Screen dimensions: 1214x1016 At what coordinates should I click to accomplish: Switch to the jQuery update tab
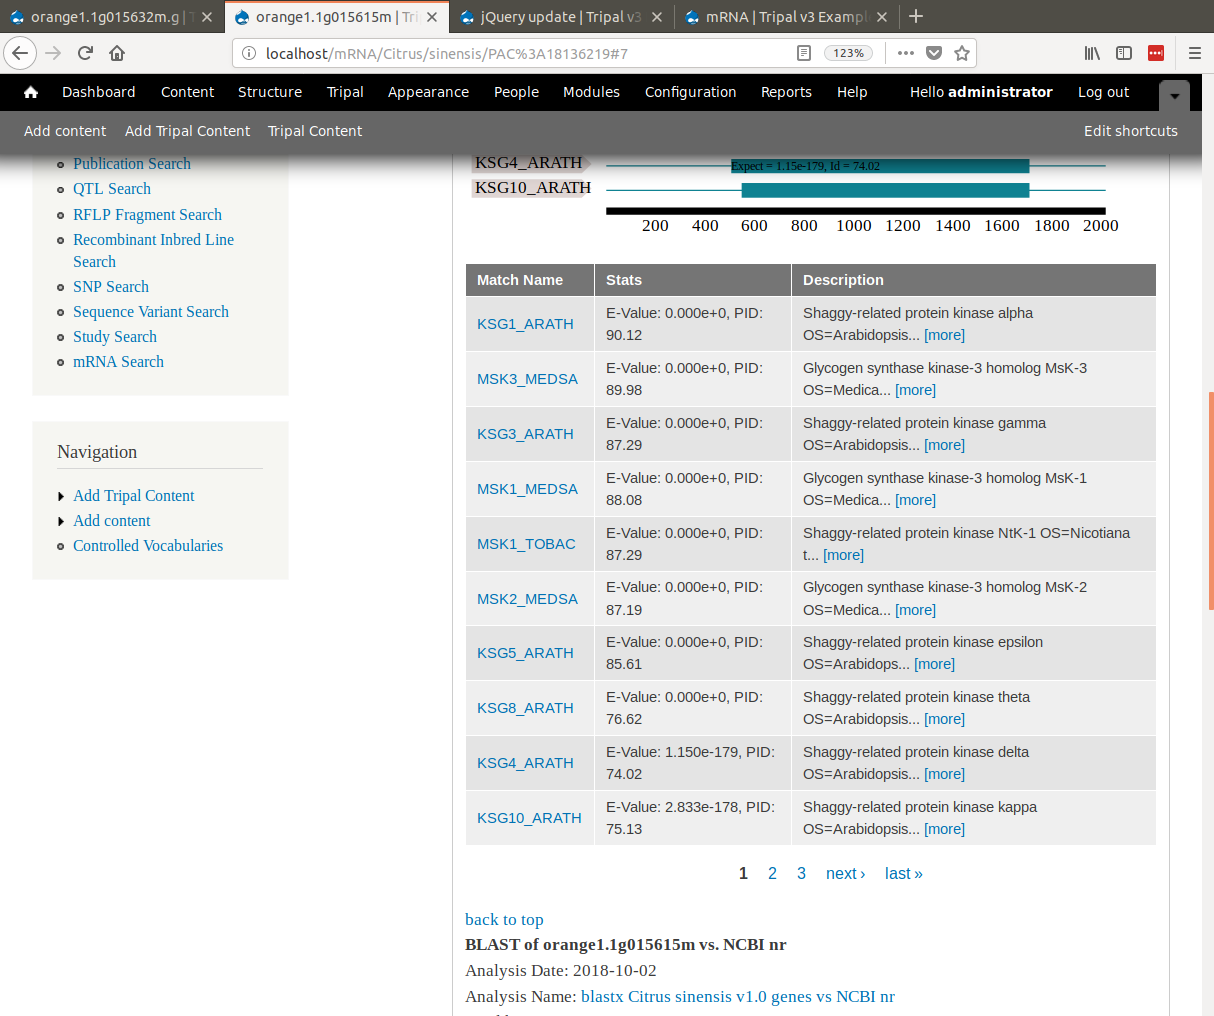tap(560, 17)
